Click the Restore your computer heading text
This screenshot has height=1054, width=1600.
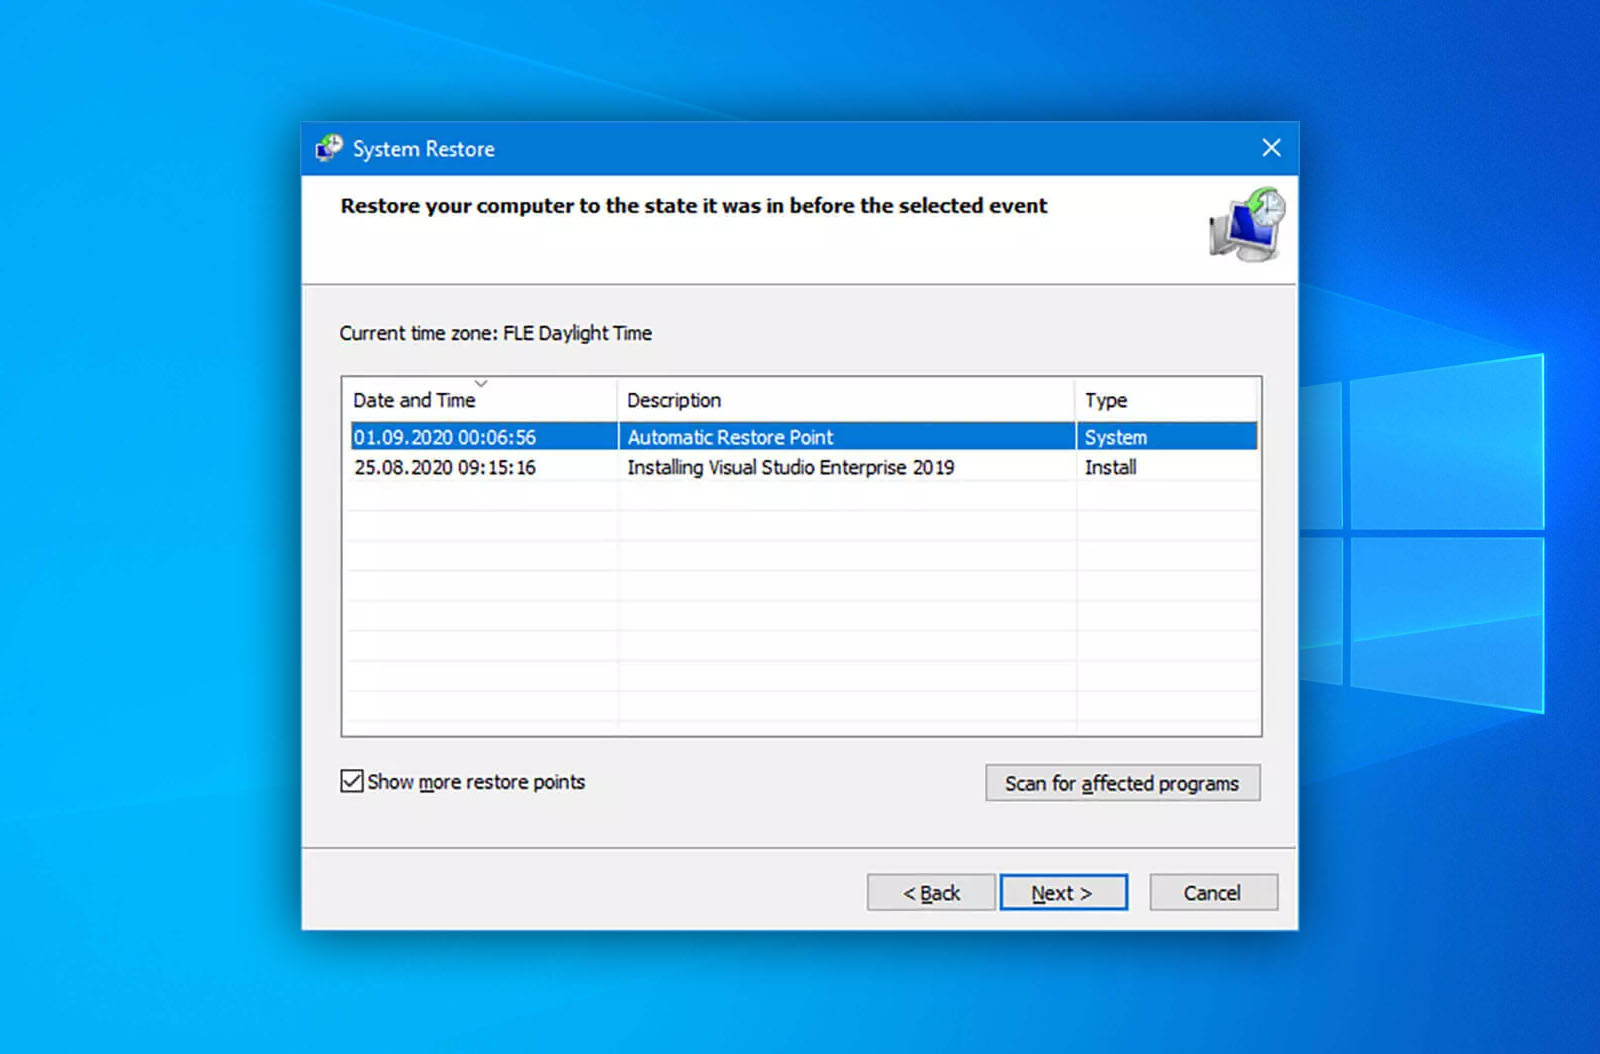[x=694, y=206]
